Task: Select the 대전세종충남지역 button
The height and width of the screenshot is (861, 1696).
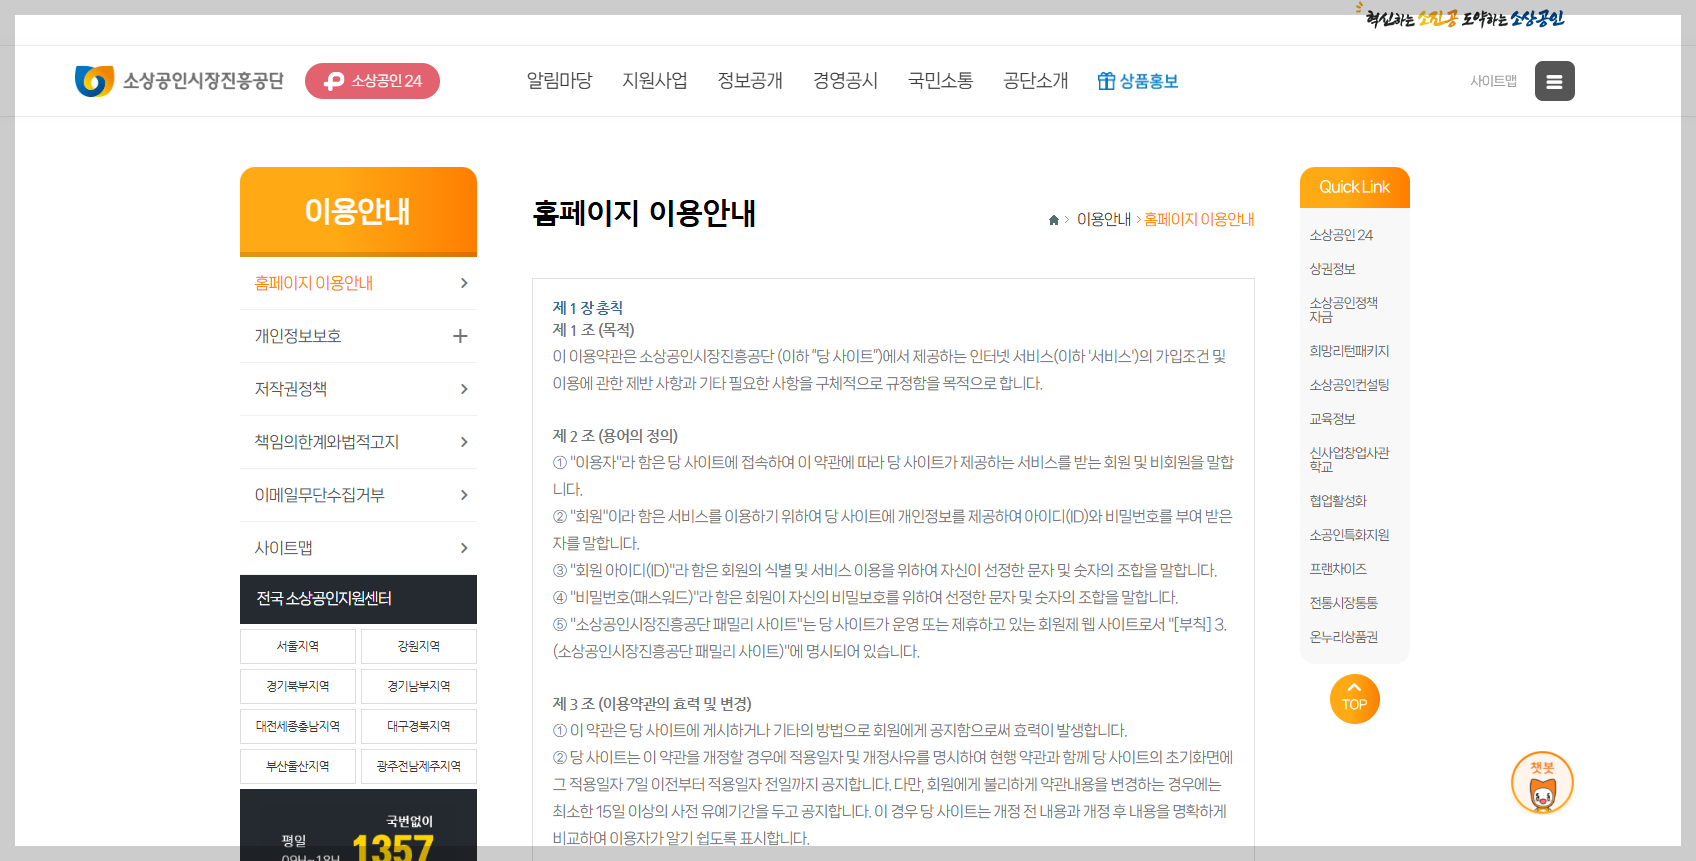Action: pyautogui.click(x=298, y=726)
